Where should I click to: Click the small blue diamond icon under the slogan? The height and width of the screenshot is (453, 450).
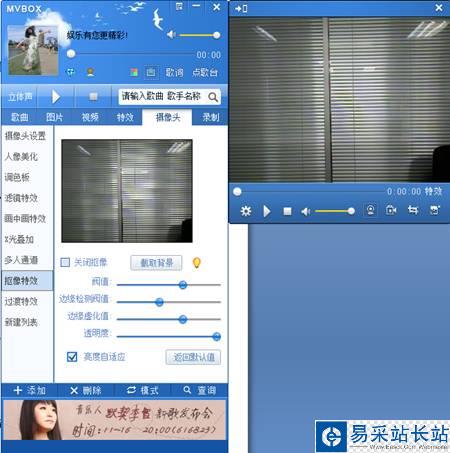coord(71,72)
